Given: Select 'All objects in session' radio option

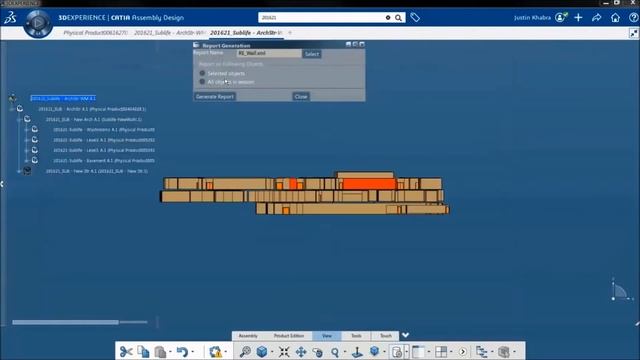Looking at the screenshot, I should click(202, 82).
